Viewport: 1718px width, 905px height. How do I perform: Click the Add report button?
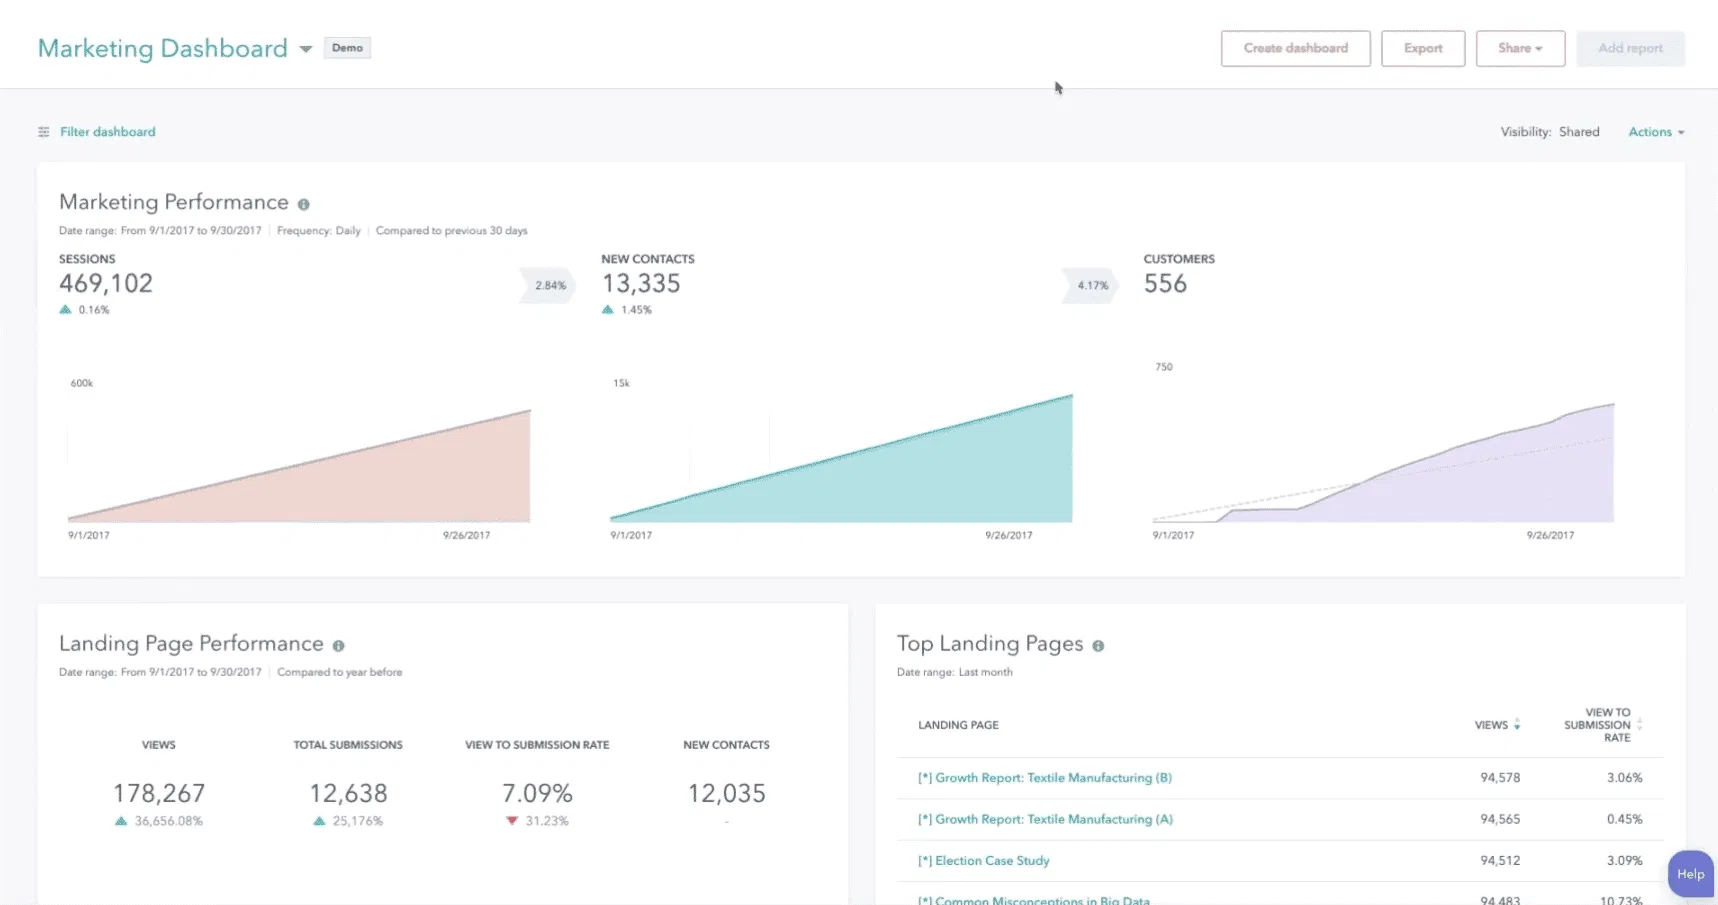(1630, 48)
